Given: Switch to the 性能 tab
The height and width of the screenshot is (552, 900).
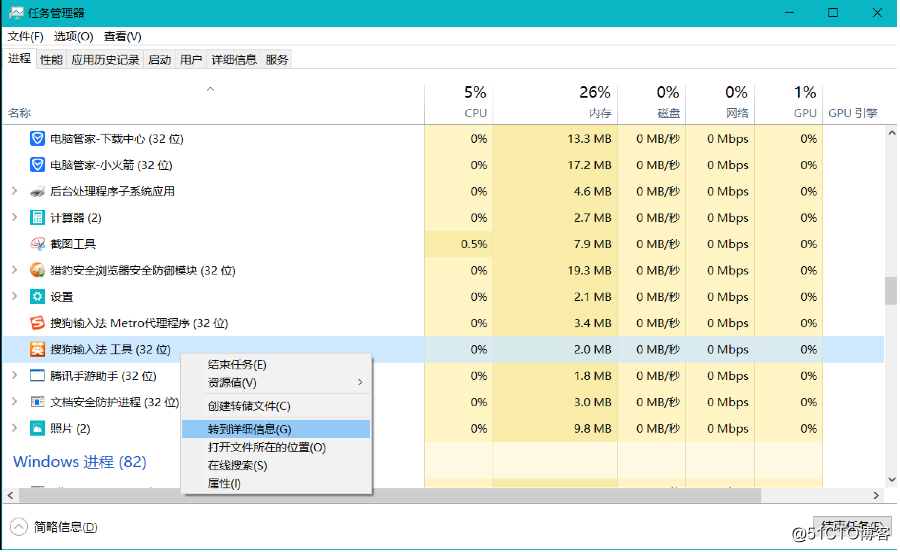Looking at the screenshot, I should [51, 60].
